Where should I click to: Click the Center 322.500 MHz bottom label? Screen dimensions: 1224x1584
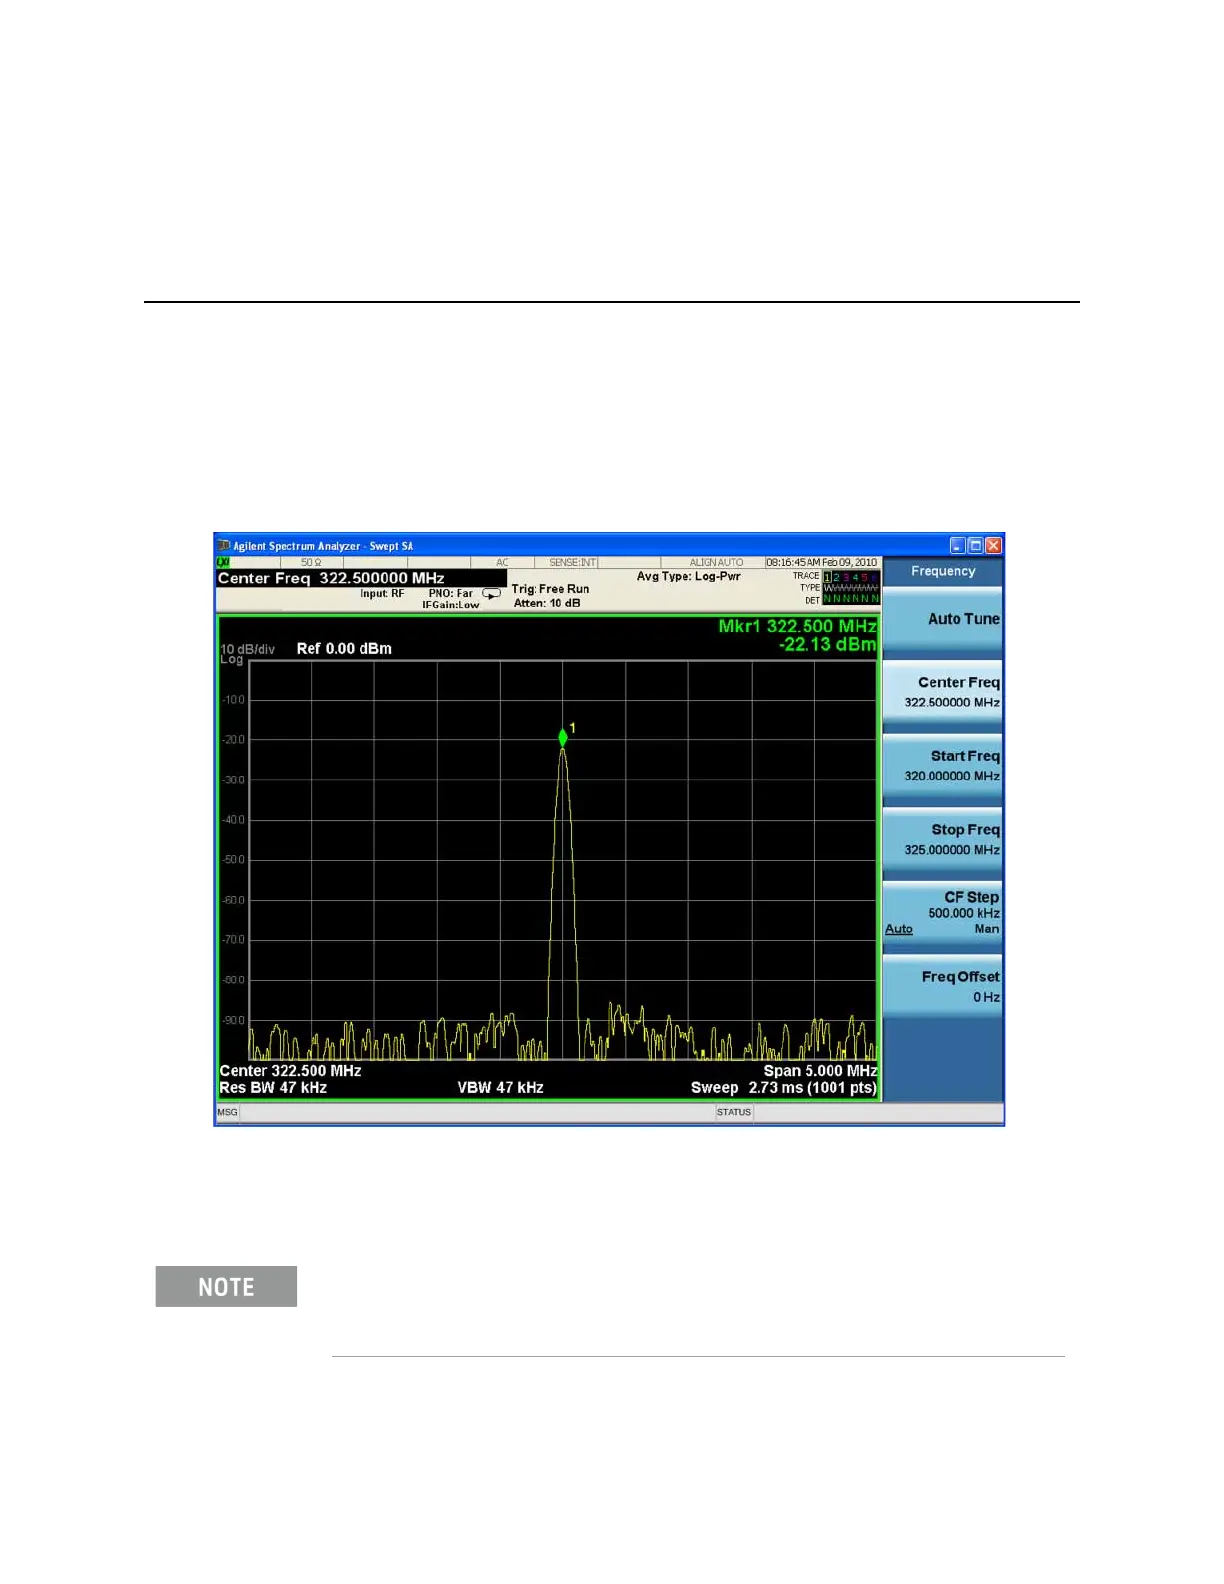coord(290,1071)
